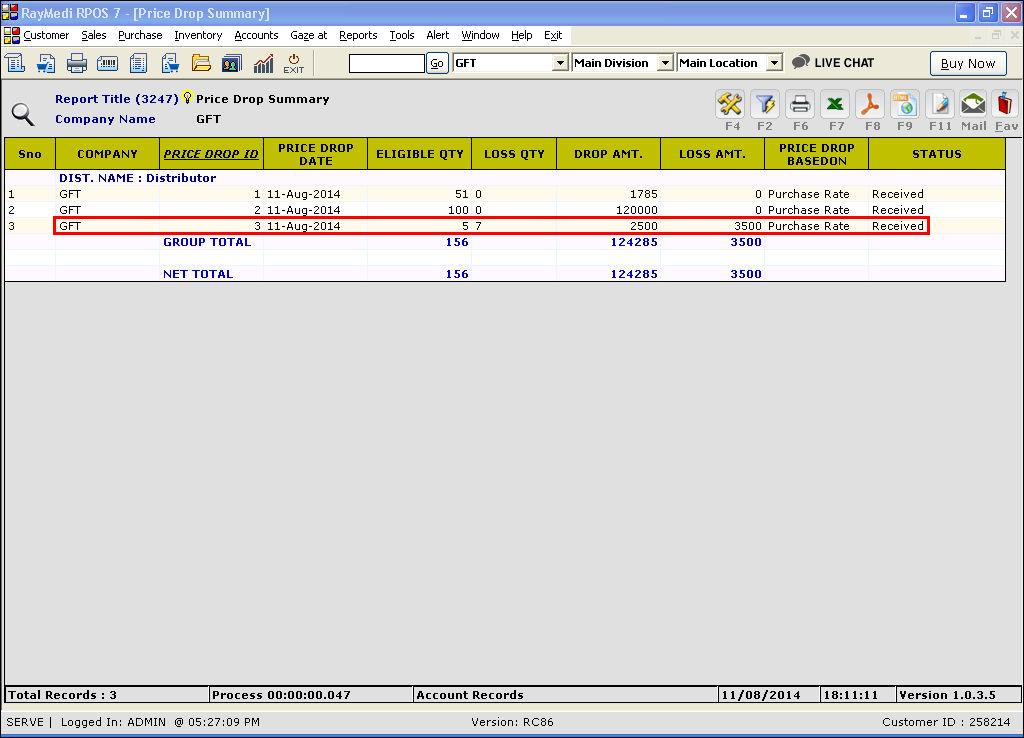The height and width of the screenshot is (738, 1024).
Task: Export report as PDF (F8)
Action: (x=870, y=104)
